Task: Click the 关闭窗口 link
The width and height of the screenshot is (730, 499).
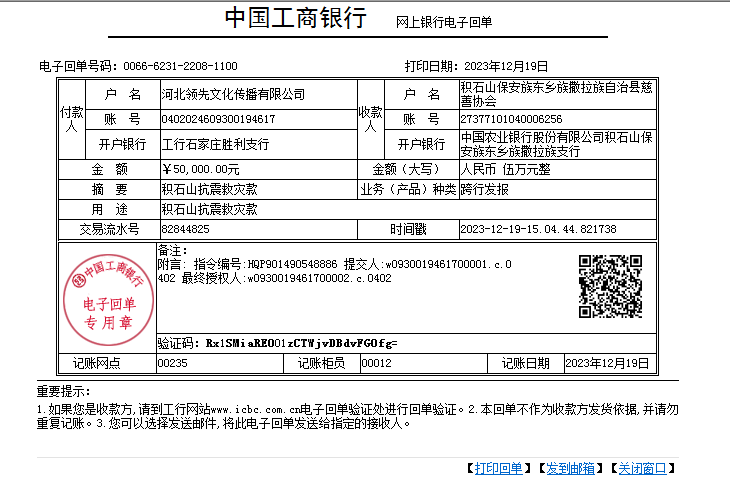Action: (642, 468)
